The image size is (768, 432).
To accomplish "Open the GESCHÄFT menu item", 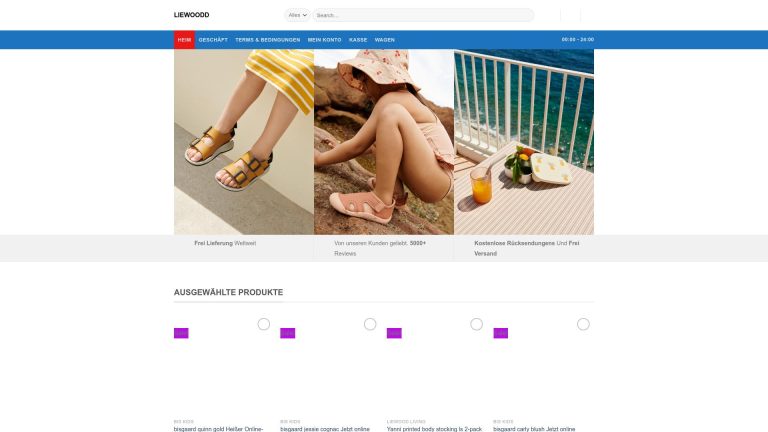I will pos(213,40).
